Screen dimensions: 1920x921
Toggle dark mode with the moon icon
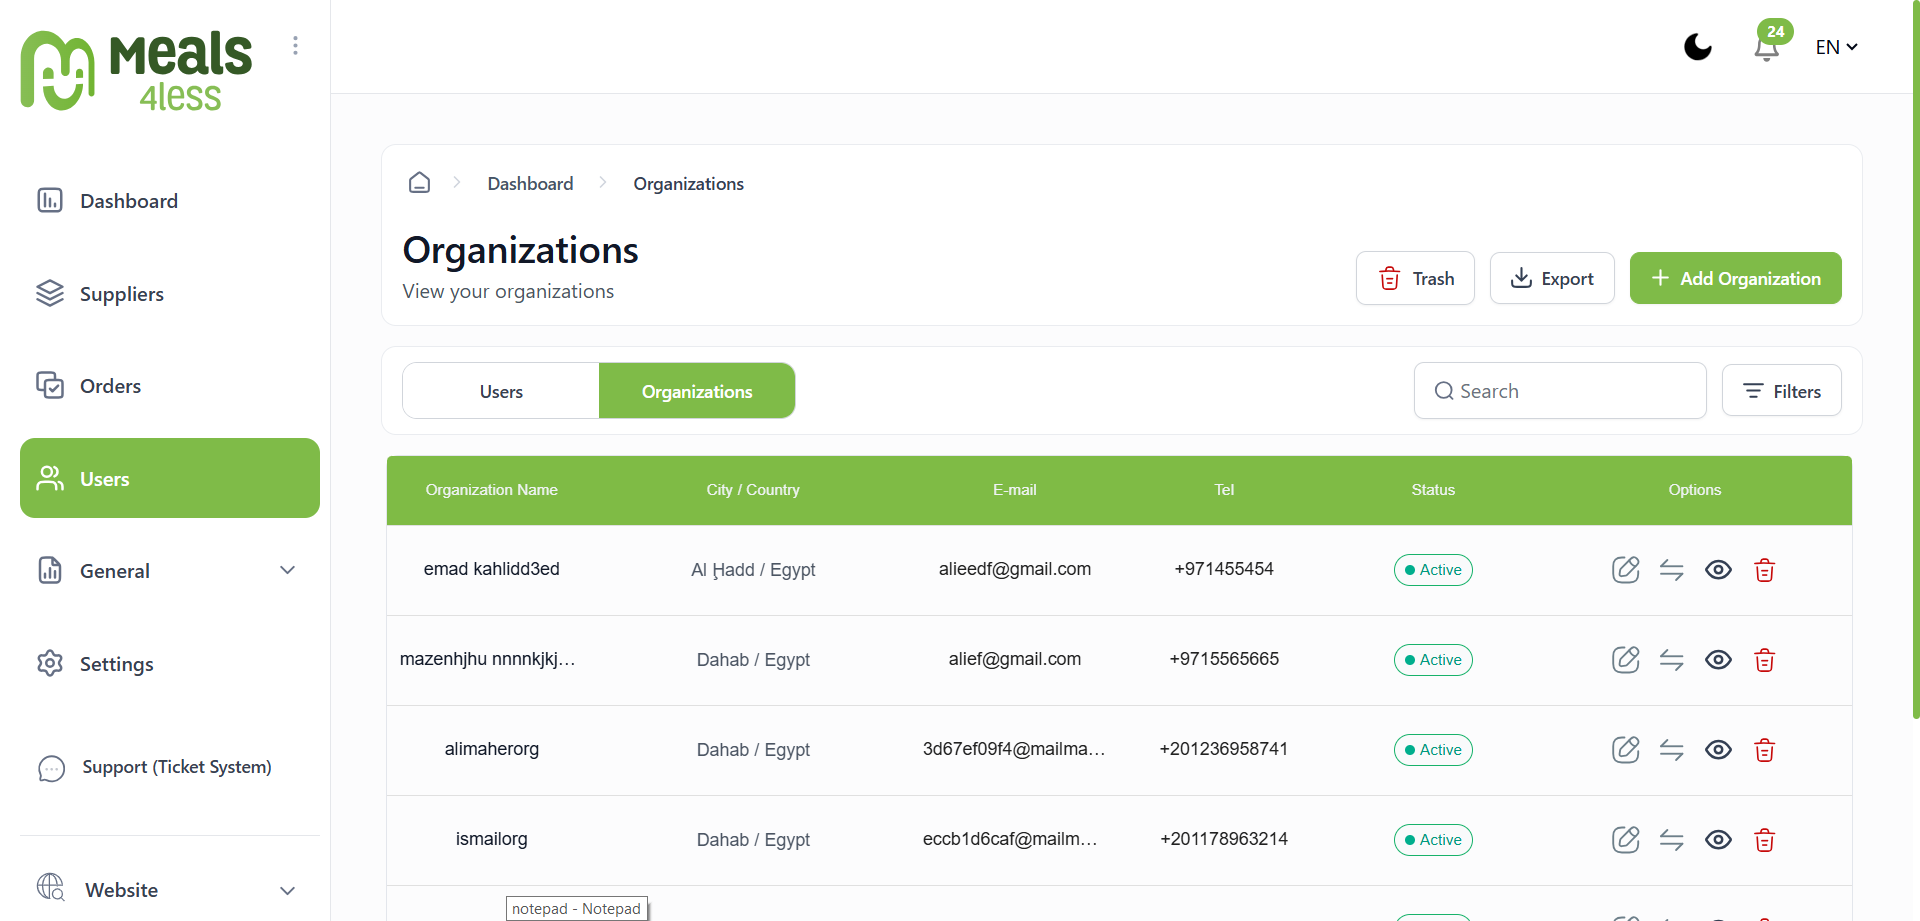(1698, 47)
